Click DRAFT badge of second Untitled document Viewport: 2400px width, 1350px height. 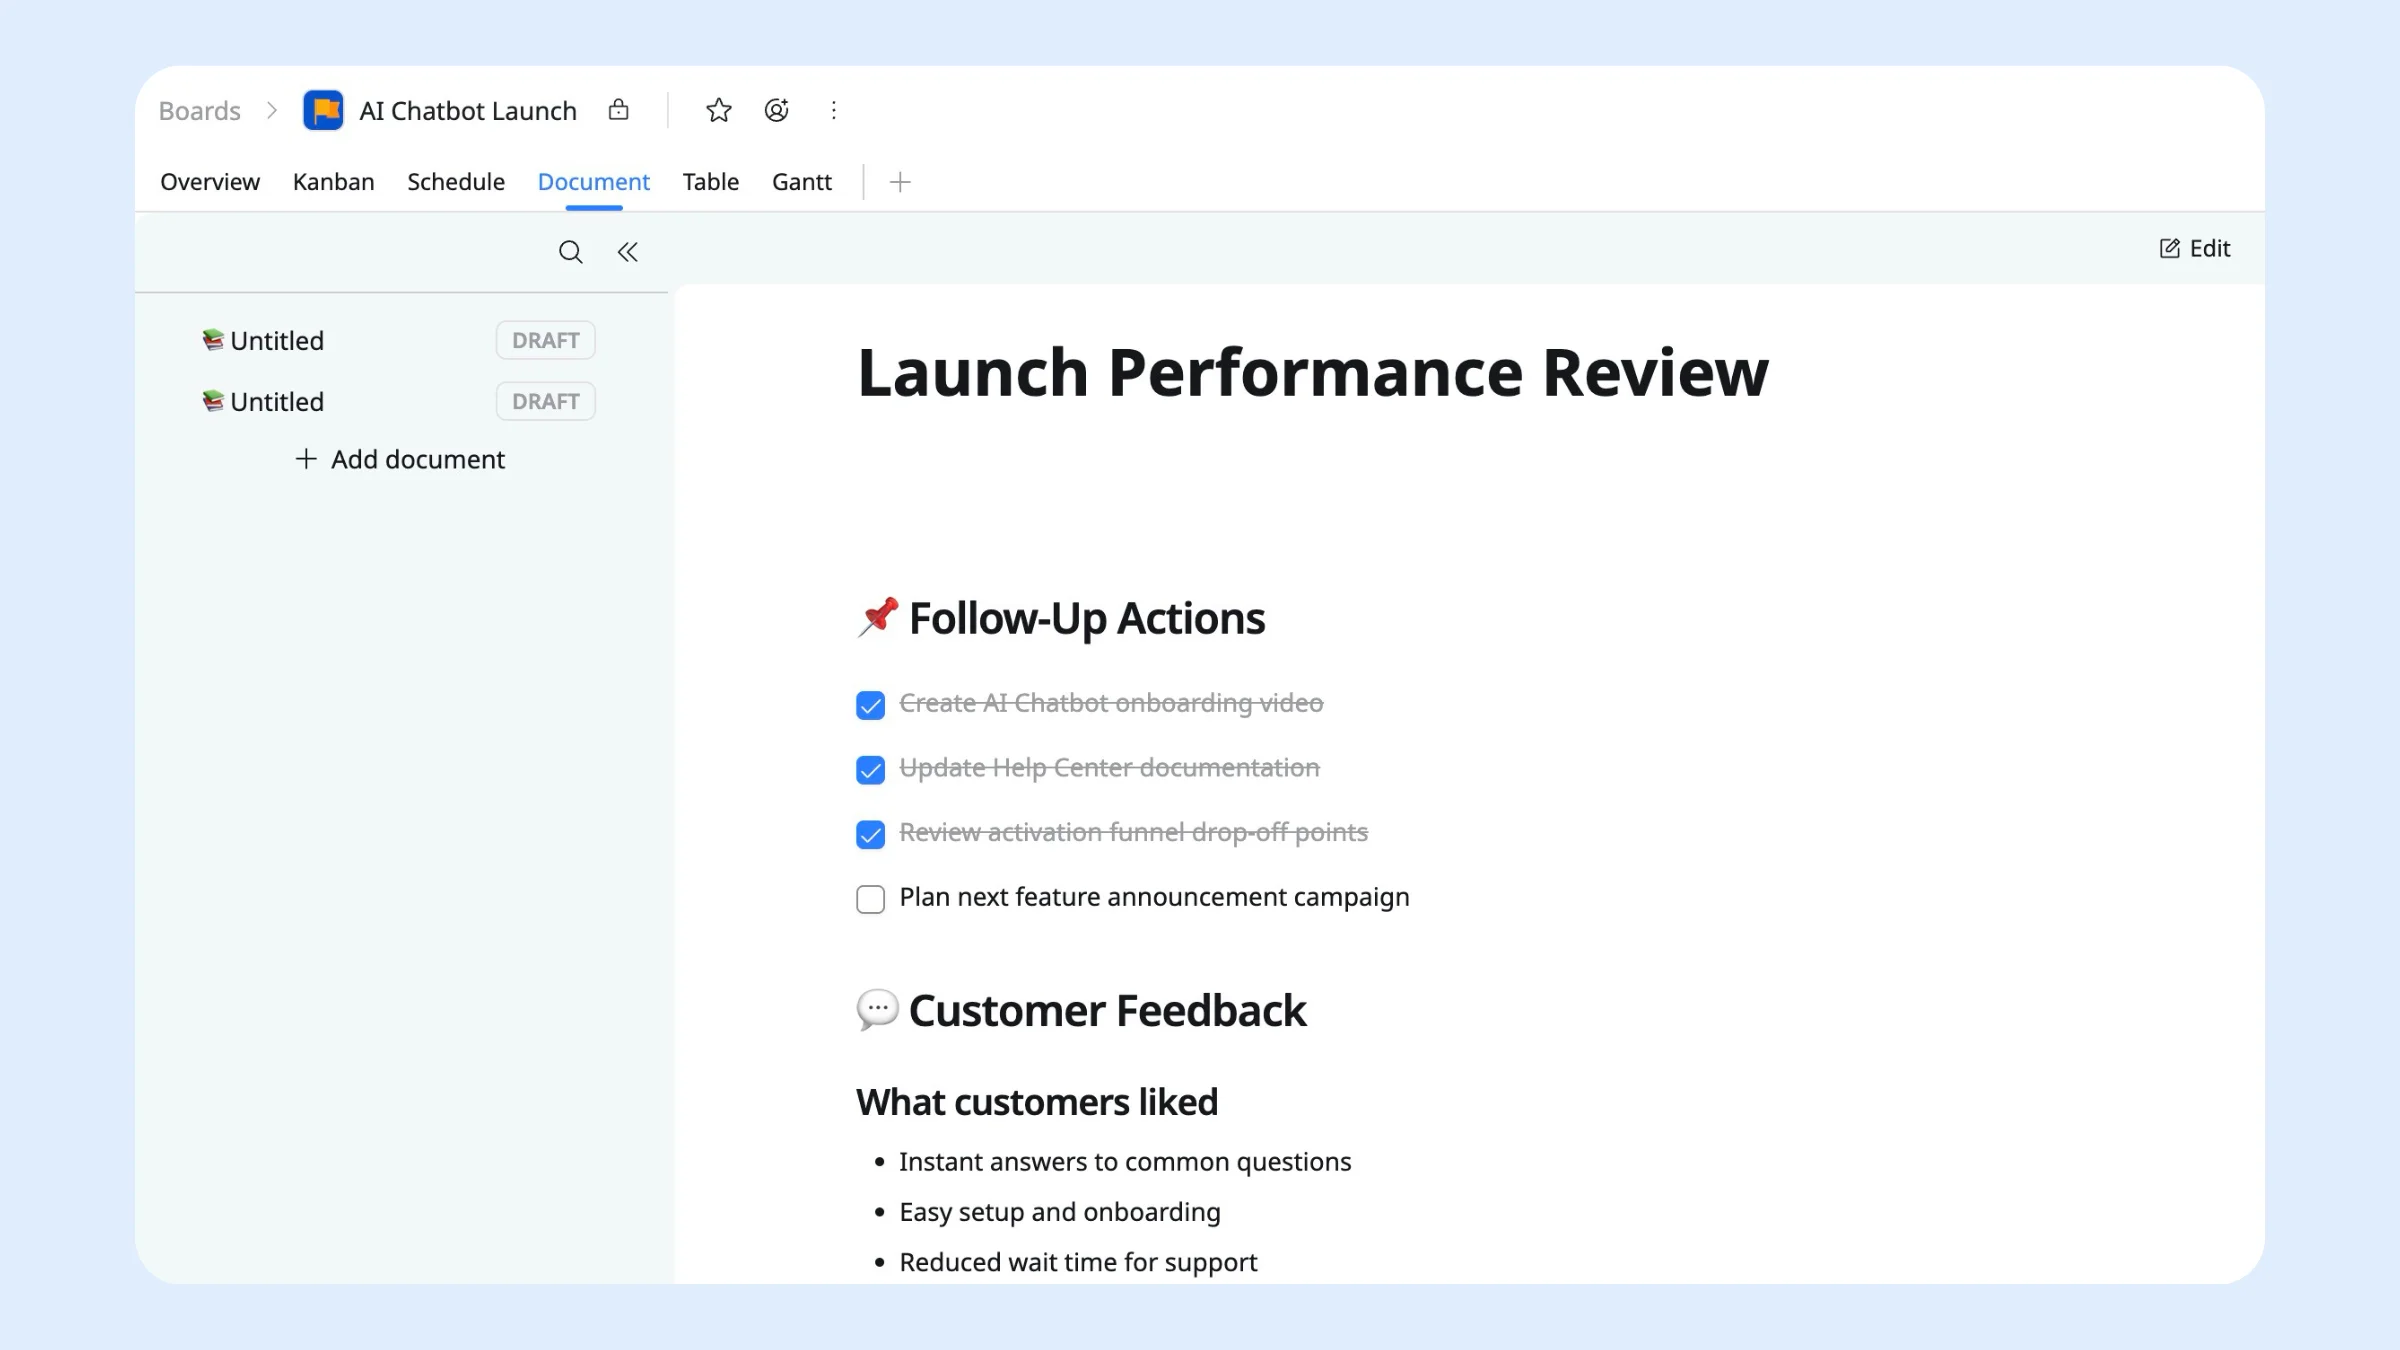pos(546,402)
